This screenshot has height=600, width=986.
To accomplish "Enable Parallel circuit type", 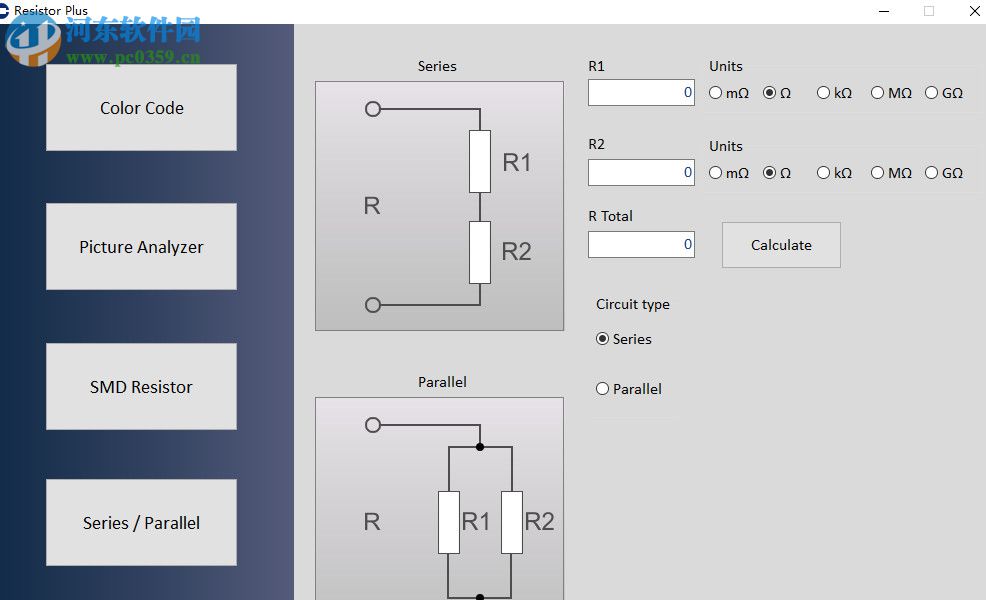I will point(602,388).
